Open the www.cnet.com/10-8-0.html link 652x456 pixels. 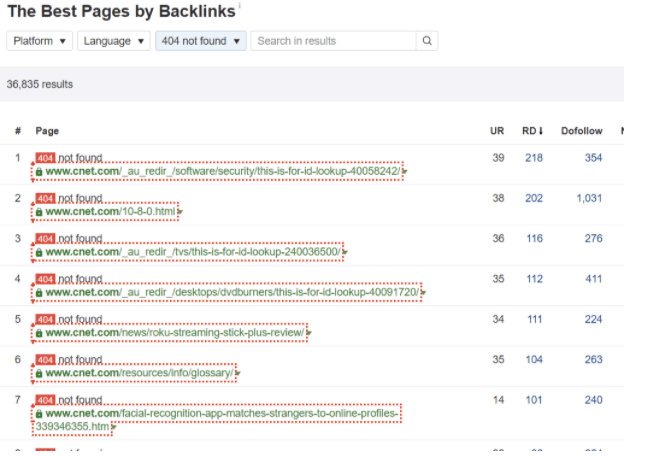tap(110, 212)
